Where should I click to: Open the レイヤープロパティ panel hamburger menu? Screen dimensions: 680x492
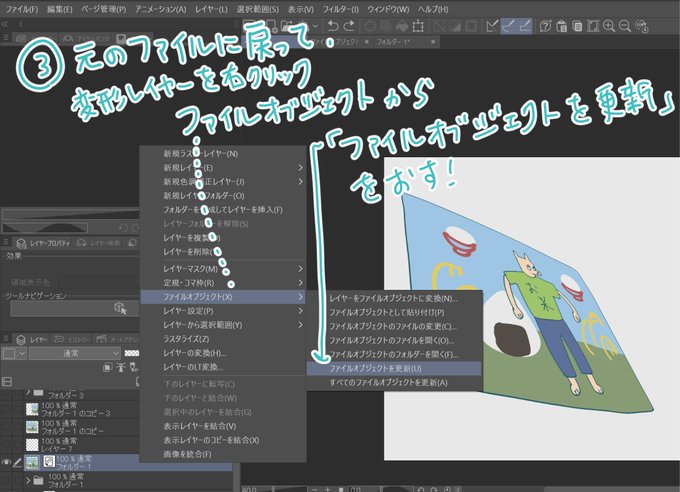pyautogui.click(x=6, y=243)
